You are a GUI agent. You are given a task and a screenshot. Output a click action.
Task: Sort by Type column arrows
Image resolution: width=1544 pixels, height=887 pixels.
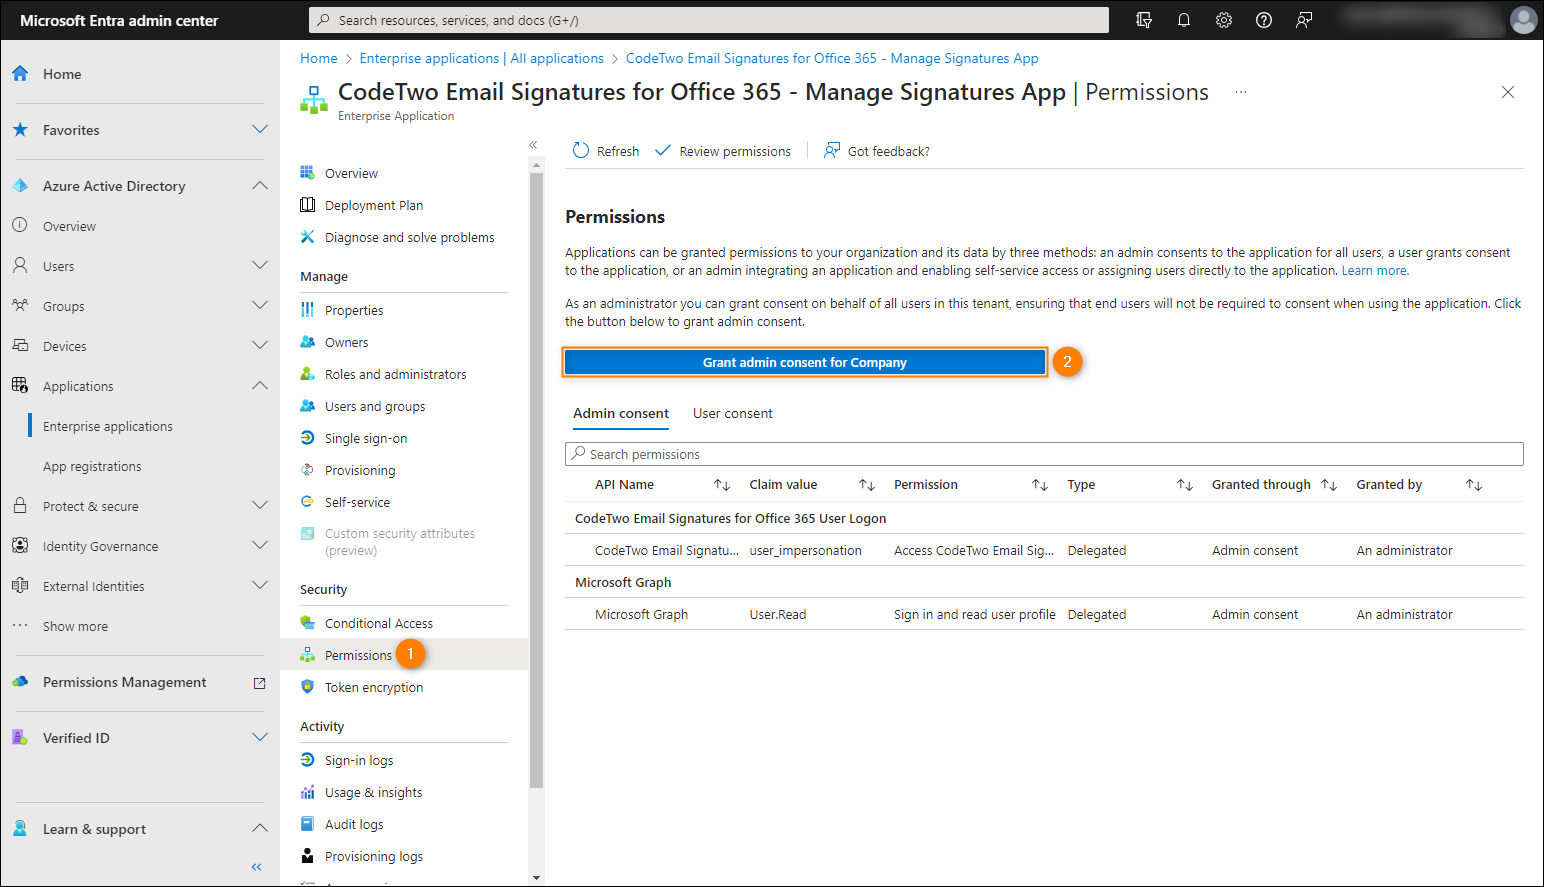(x=1185, y=485)
